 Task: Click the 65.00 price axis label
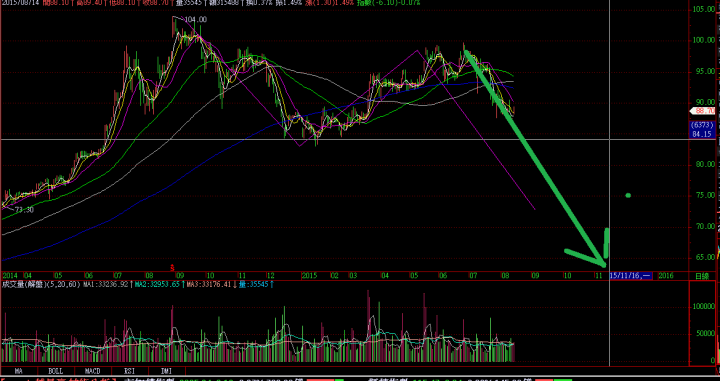(x=705, y=258)
